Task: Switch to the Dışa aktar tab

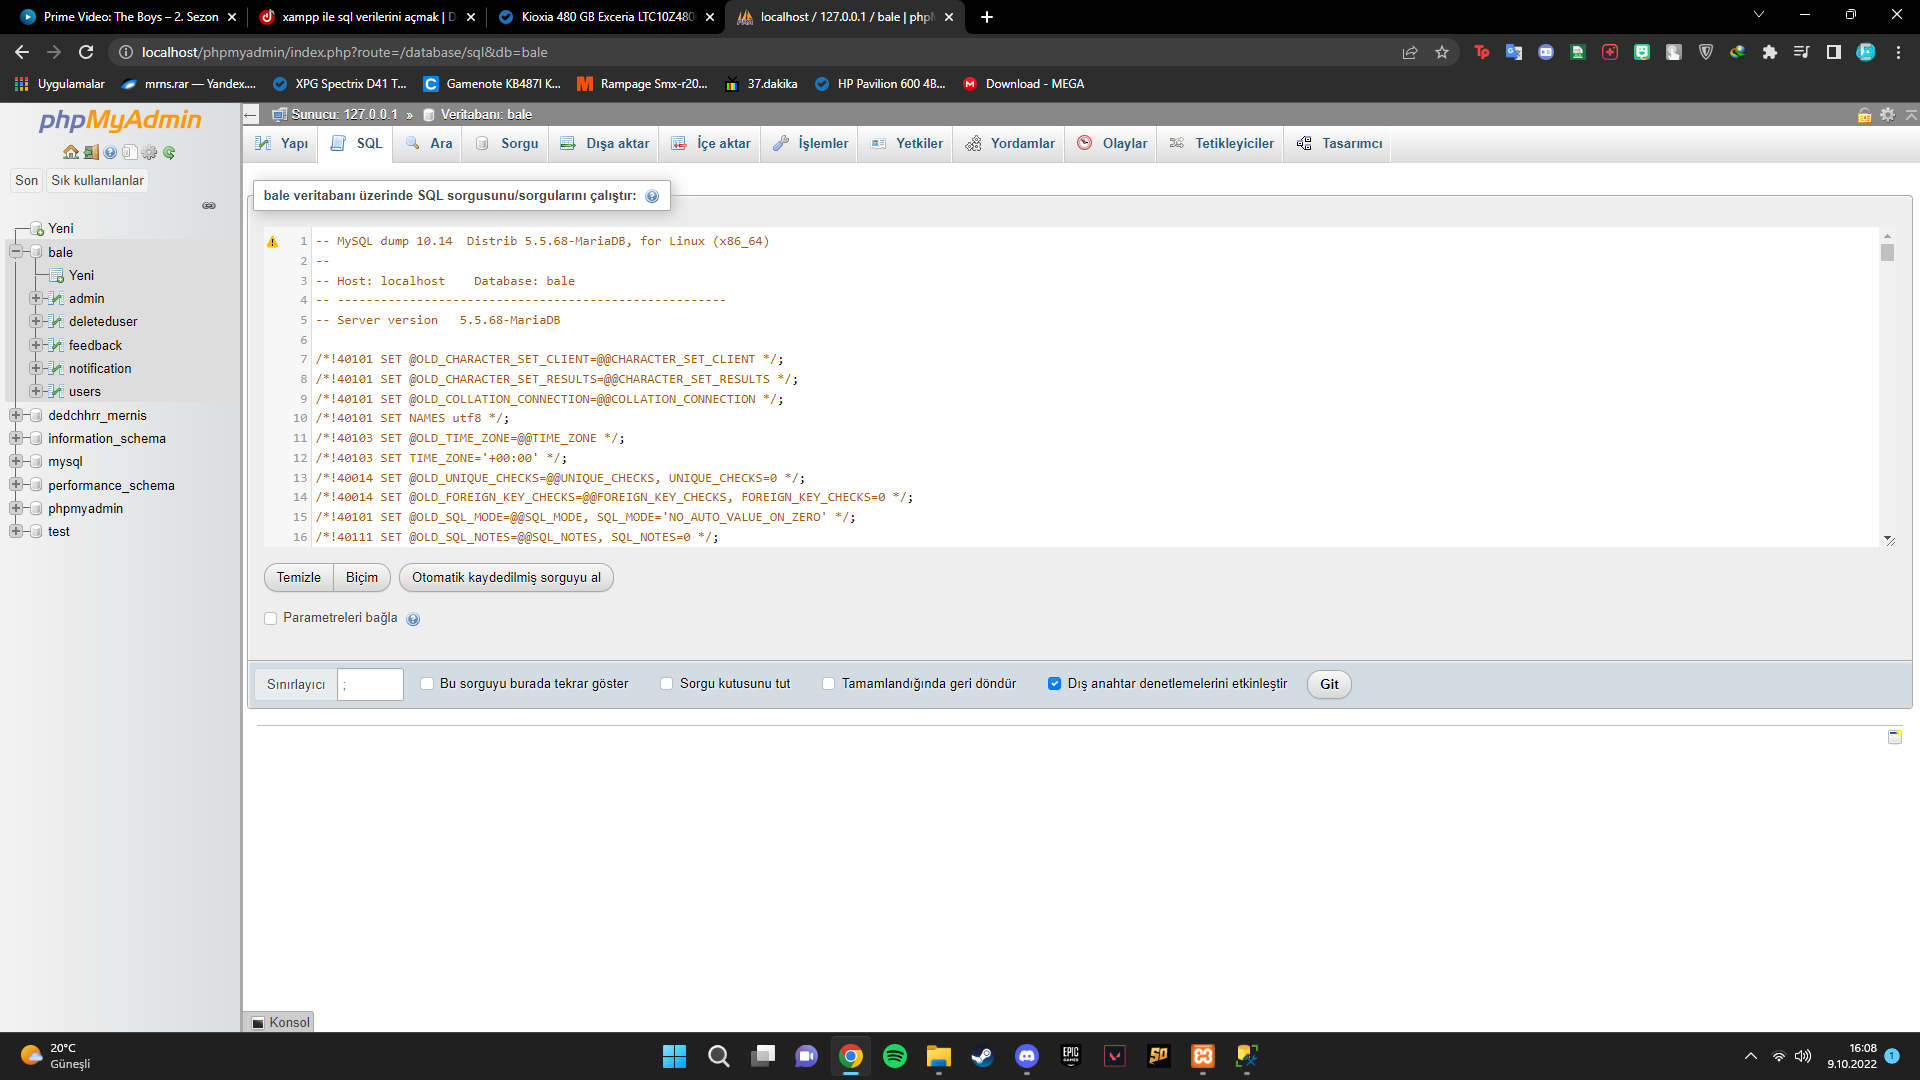Action: coord(605,144)
